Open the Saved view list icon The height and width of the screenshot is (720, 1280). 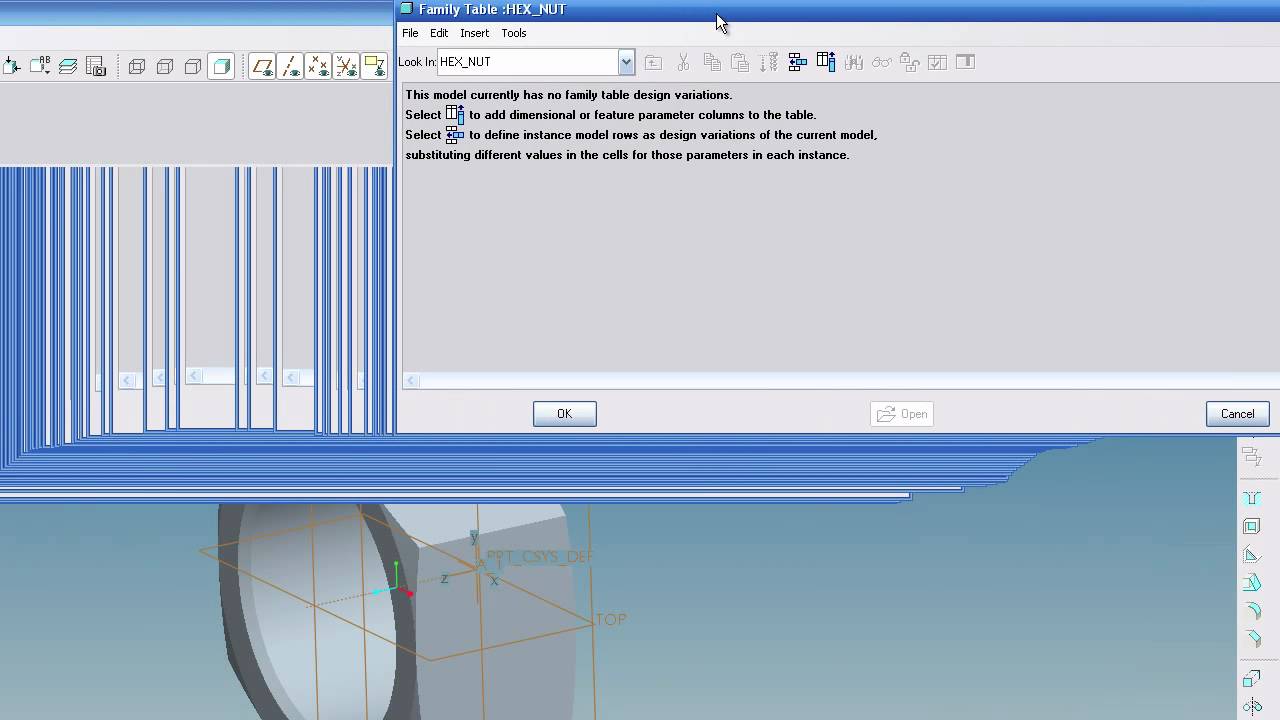tap(40, 66)
